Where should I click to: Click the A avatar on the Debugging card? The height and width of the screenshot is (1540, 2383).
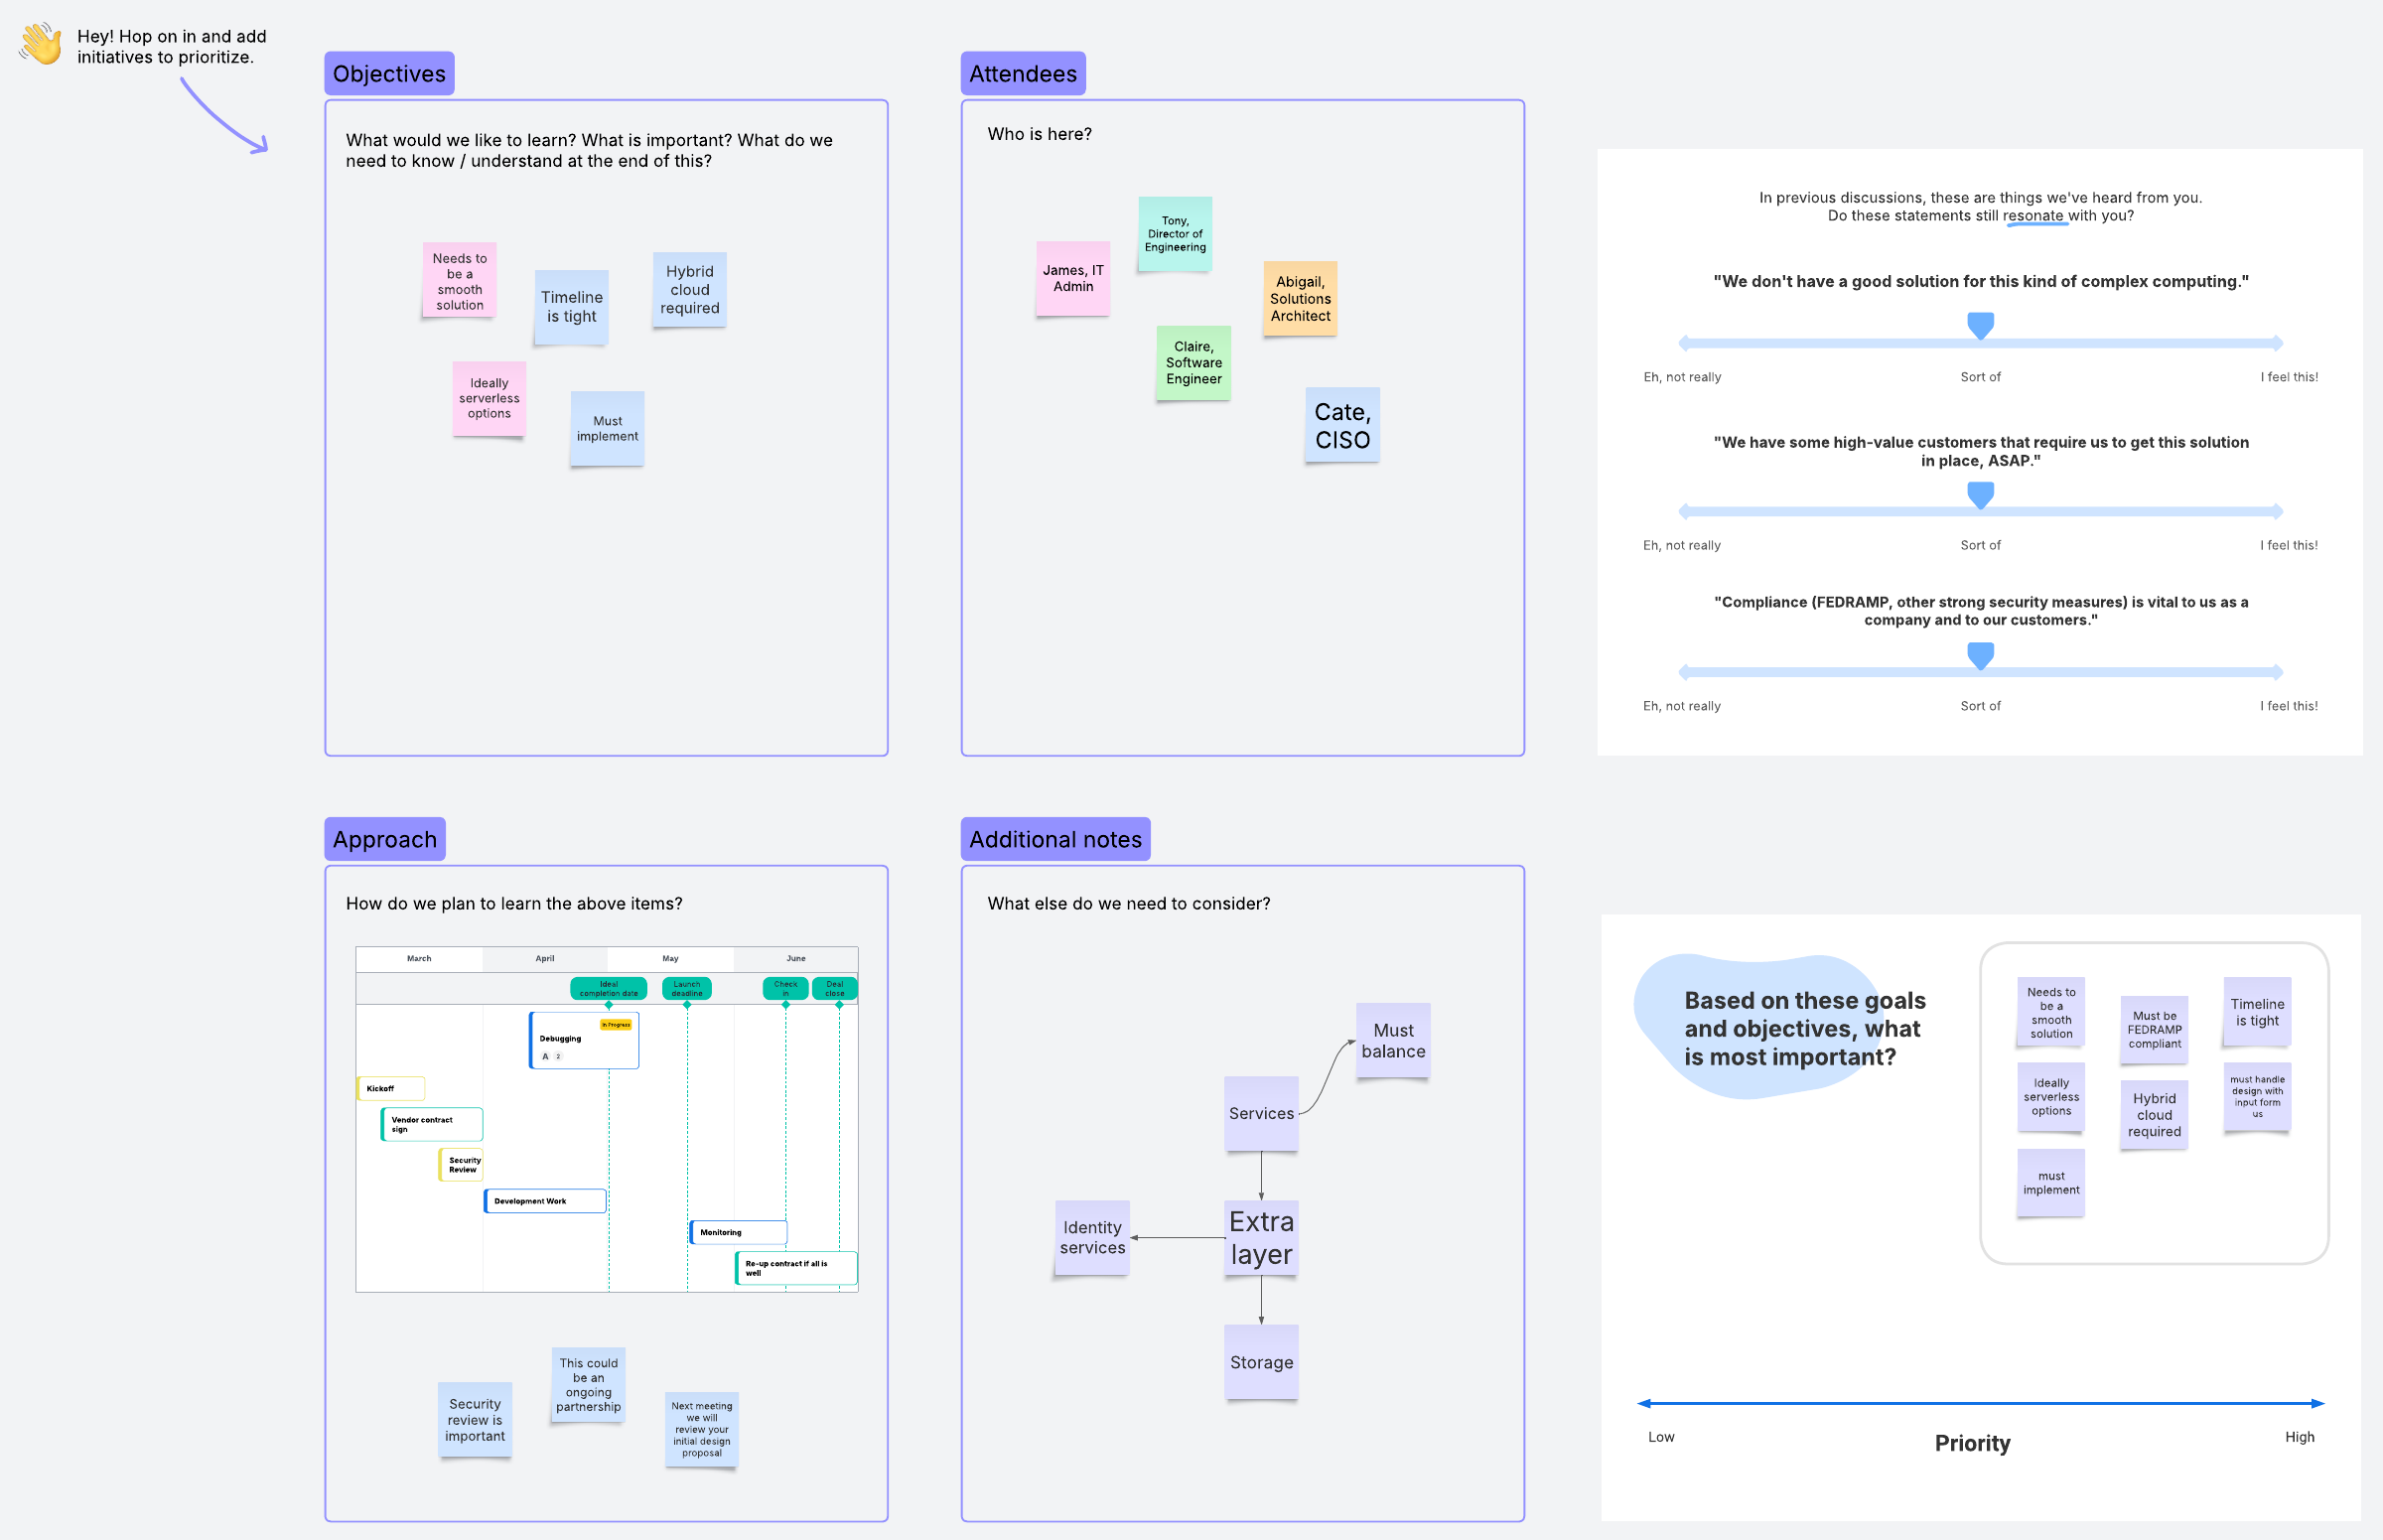click(545, 1056)
